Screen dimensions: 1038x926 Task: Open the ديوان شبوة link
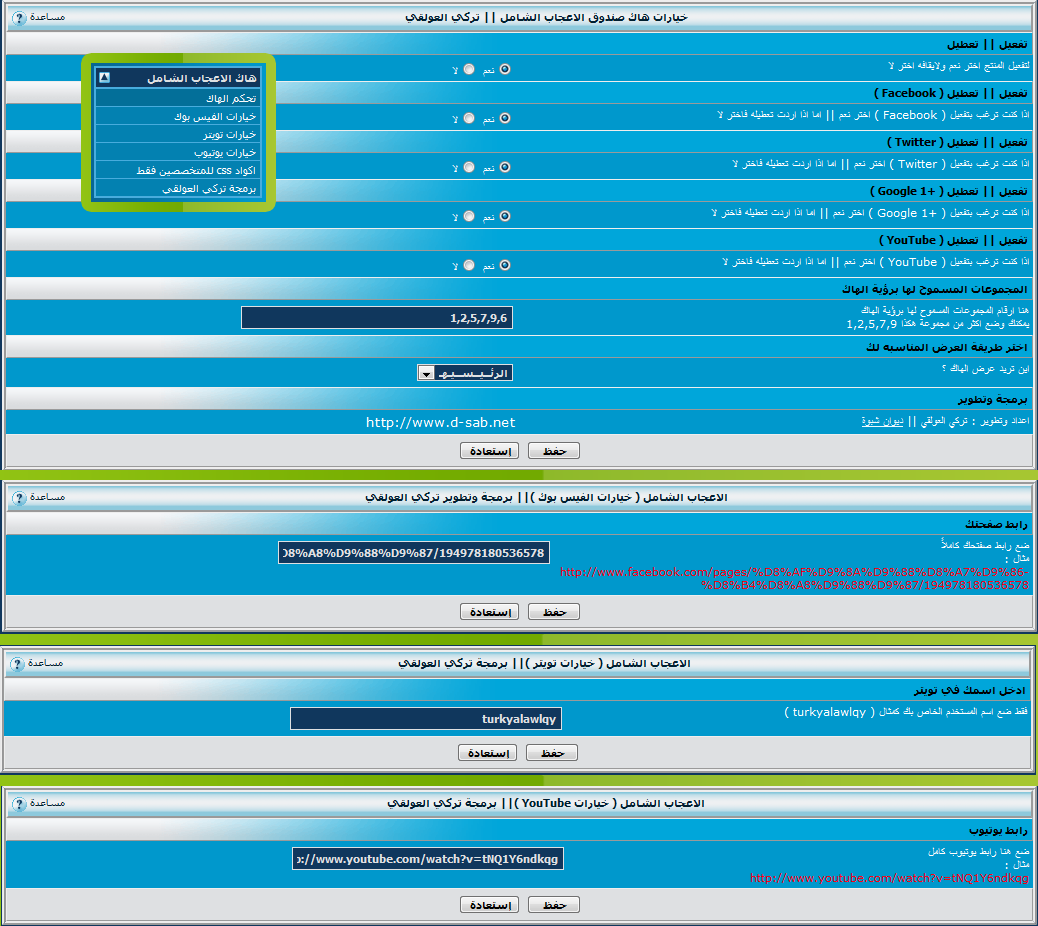pos(883,422)
